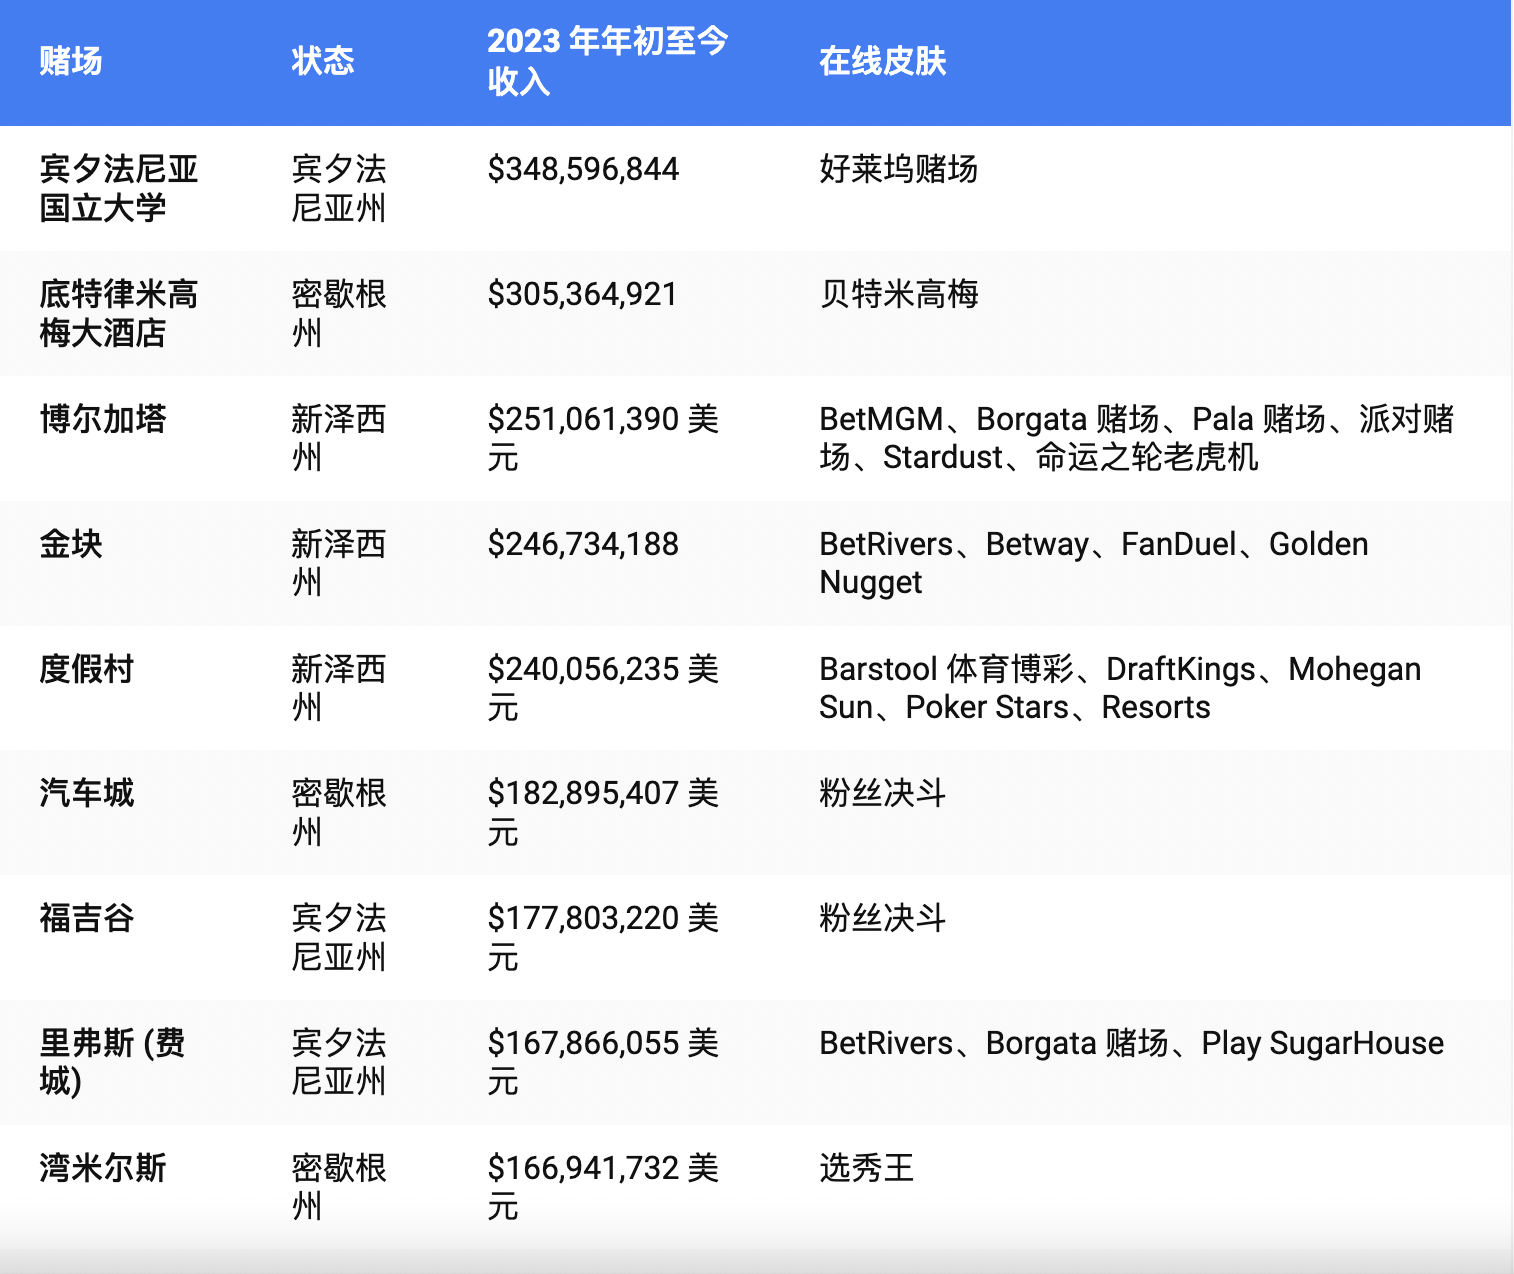Click 新泽西州 in the 博尔加塔 row
Viewport: 1514px width, 1274px height.
tap(339, 438)
